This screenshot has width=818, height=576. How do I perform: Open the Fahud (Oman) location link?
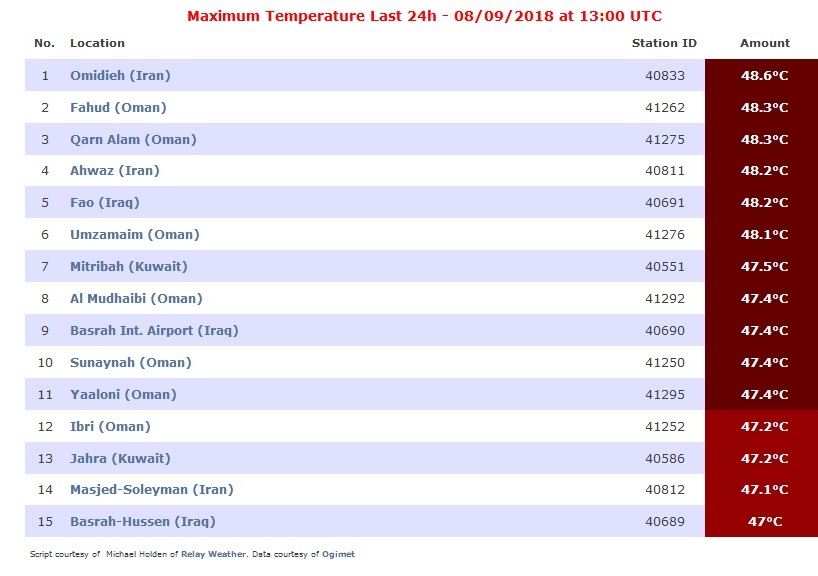pyautogui.click(x=118, y=107)
